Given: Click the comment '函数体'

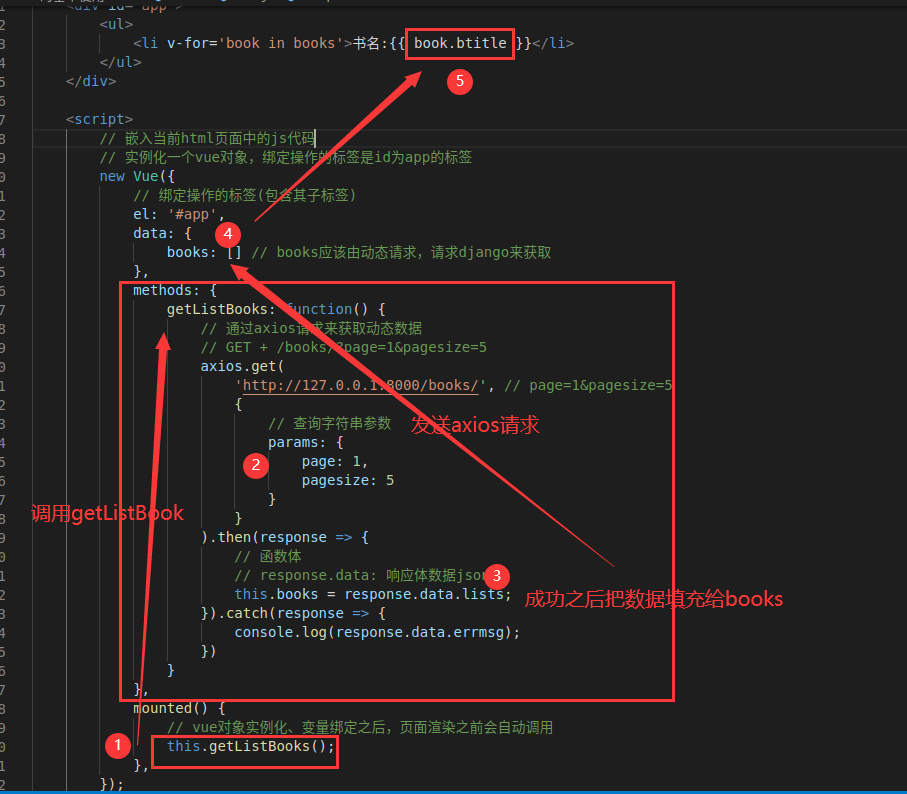Looking at the screenshot, I should (x=268, y=556).
